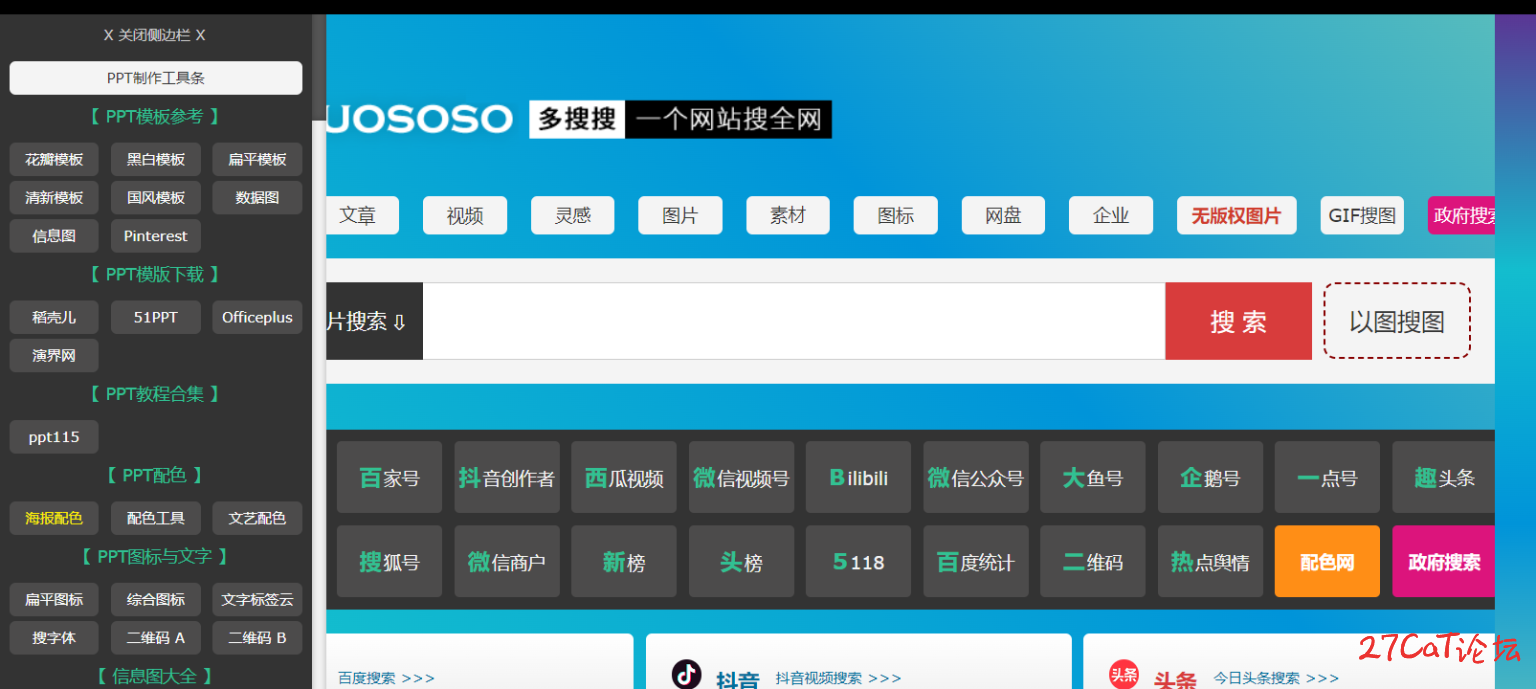Open the 5118 tile
This screenshot has width=1536, height=689.
[858, 561]
